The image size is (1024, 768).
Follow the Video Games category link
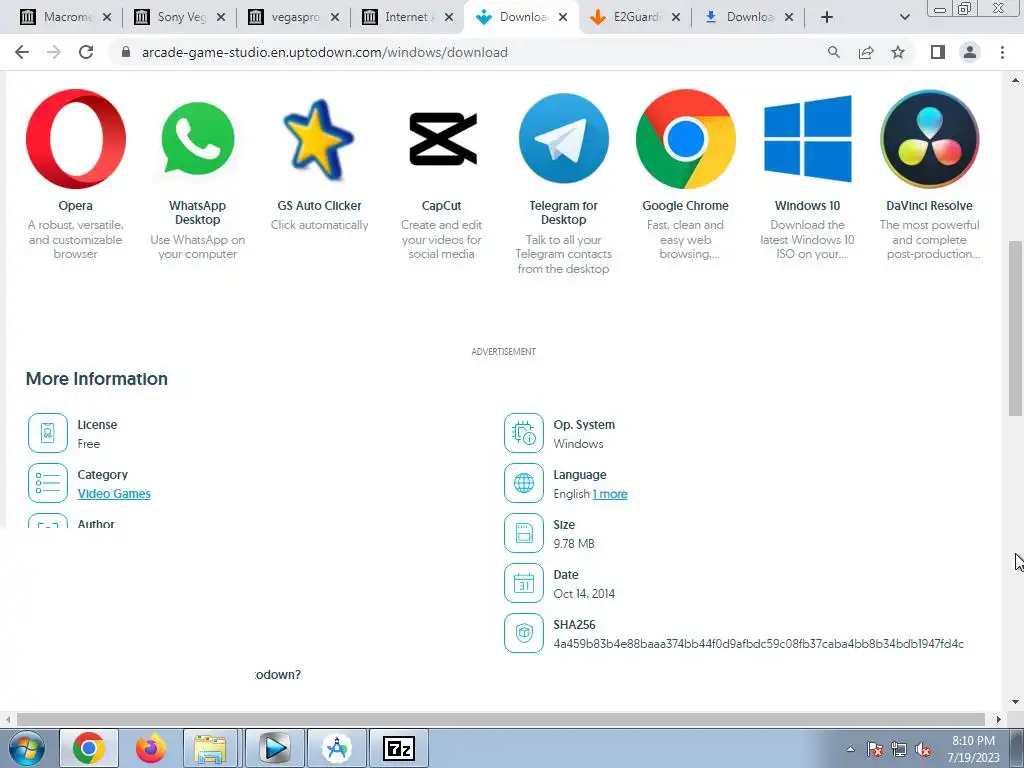coord(114,494)
